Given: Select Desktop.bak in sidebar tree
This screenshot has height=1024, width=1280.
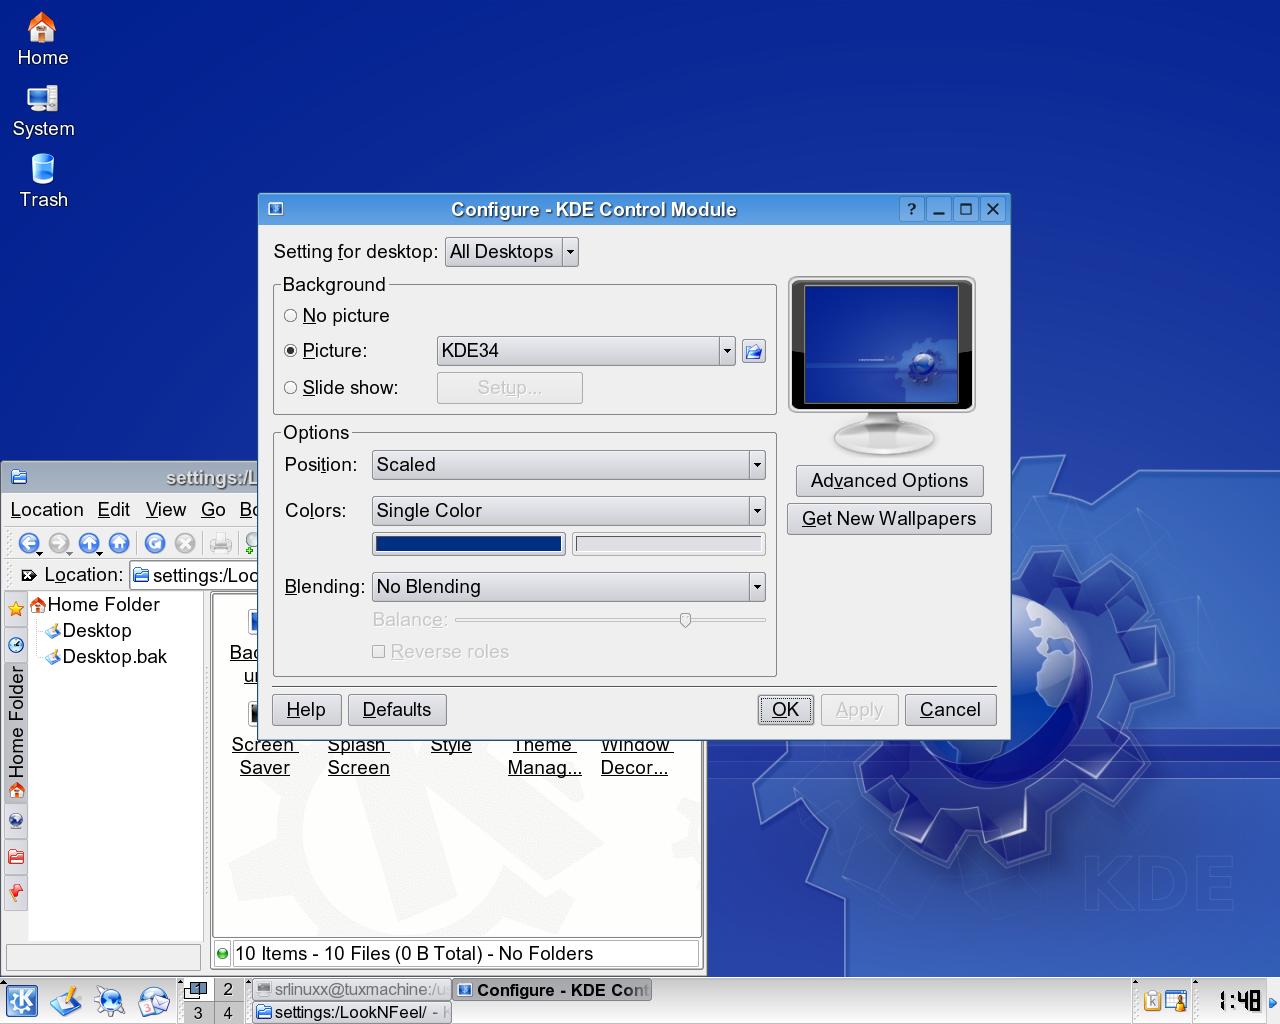Looking at the screenshot, I should tap(106, 657).
